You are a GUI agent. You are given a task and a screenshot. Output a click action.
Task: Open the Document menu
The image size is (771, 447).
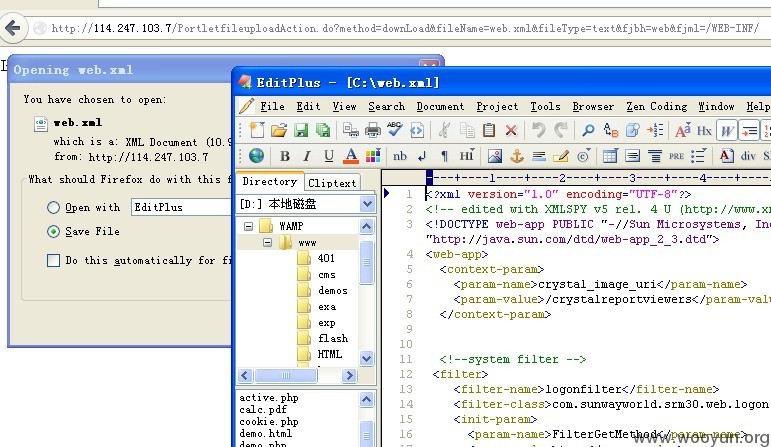[440, 106]
